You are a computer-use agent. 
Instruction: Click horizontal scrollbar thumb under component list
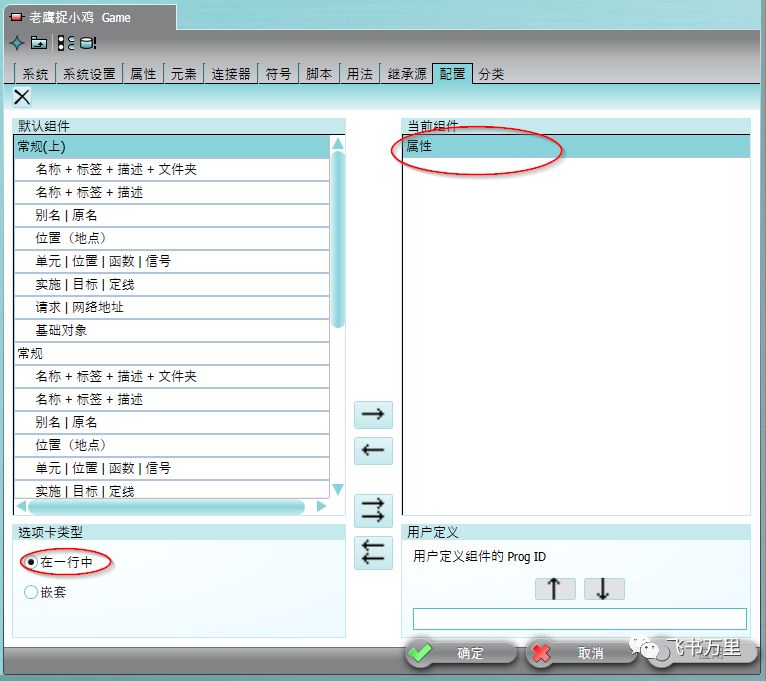point(166,507)
